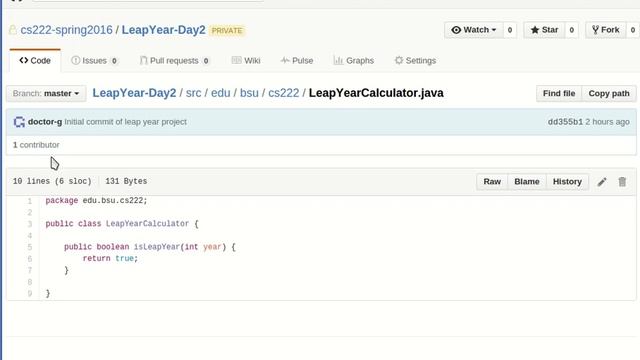This screenshot has height=360, width=640.
Task: Switch to the Settings tab
Action: (x=415, y=60)
